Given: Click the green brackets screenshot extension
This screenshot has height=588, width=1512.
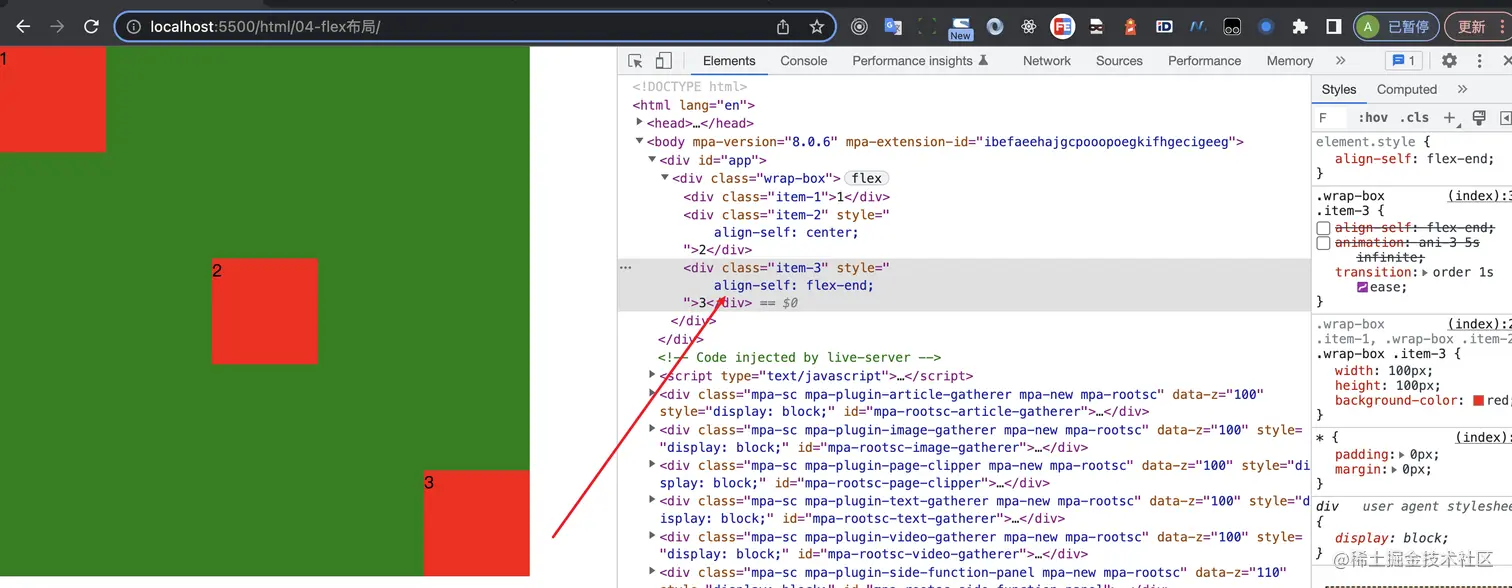Looking at the screenshot, I should click(x=927, y=27).
